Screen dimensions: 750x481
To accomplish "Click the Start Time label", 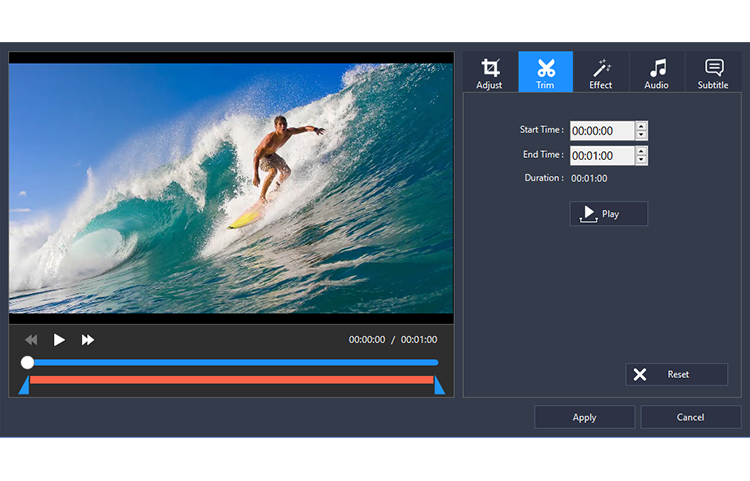I will pyautogui.click(x=541, y=130).
